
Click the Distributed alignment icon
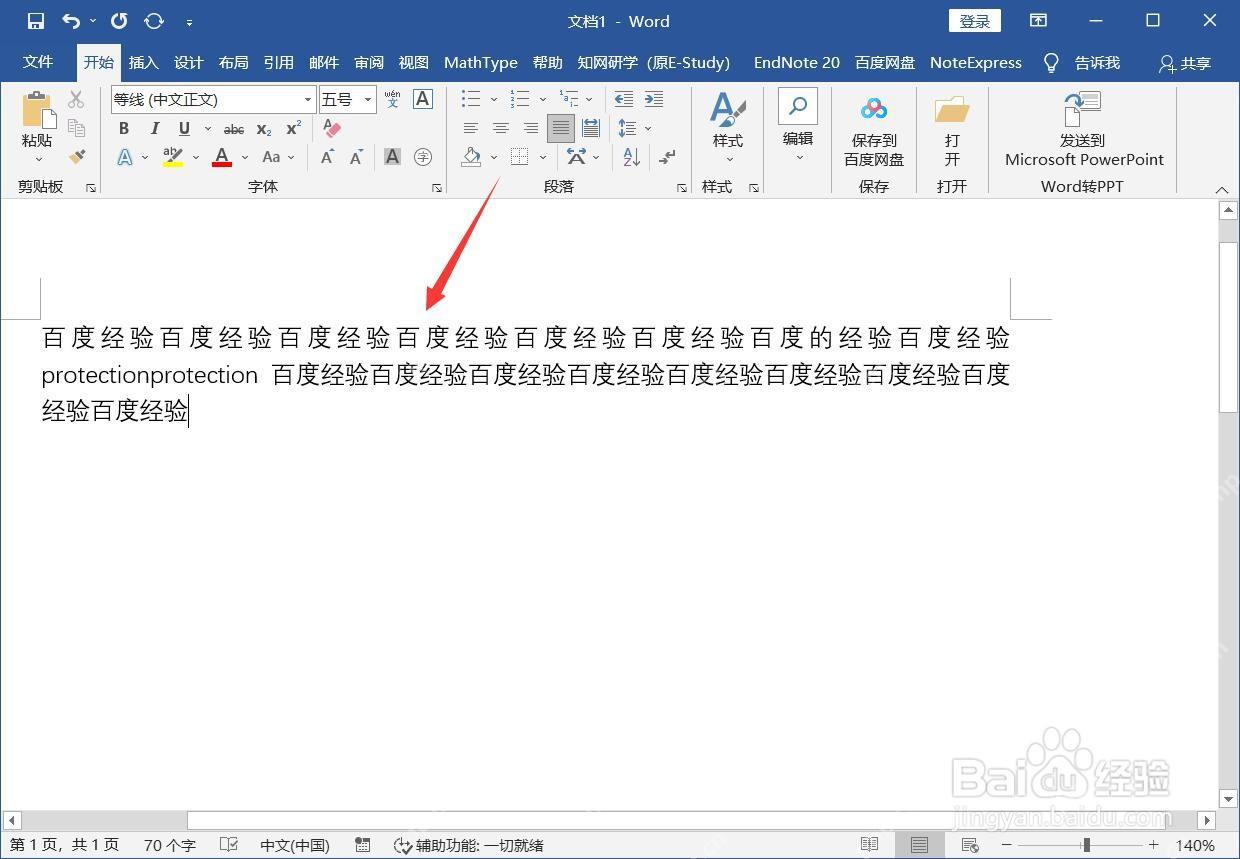(590, 128)
